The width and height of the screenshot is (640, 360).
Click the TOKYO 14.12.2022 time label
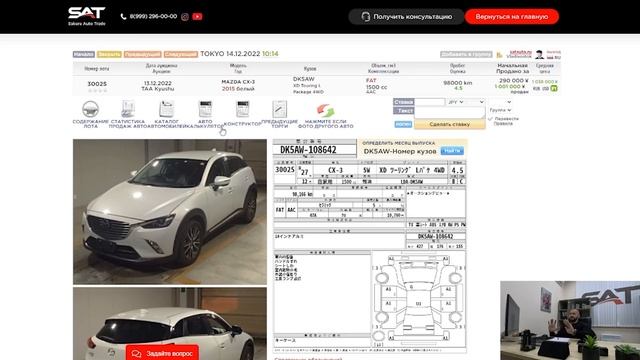240,54
